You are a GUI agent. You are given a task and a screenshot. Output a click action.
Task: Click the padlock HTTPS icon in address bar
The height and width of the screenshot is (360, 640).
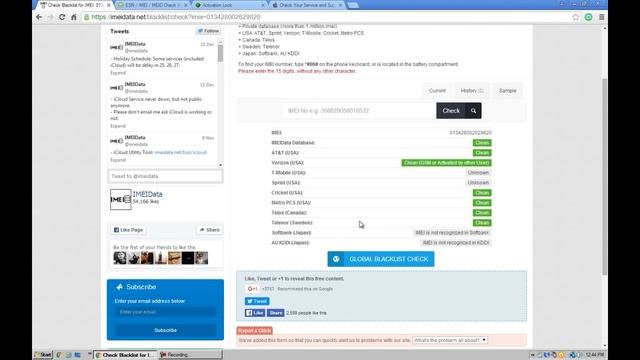point(87,17)
